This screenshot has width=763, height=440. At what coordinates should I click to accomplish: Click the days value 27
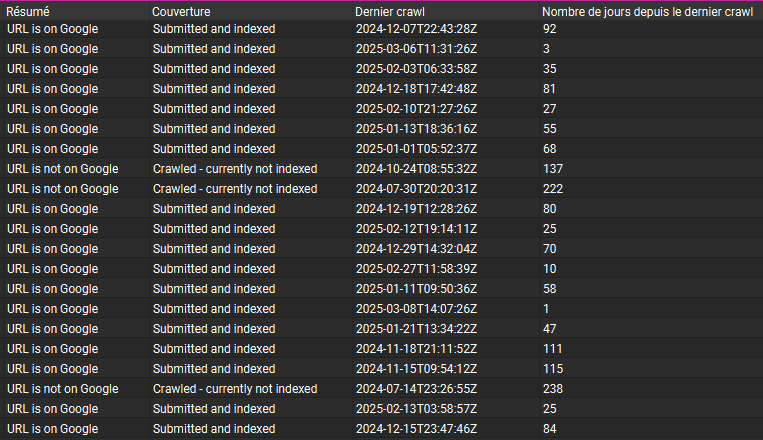pyautogui.click(x=550, y=109)
